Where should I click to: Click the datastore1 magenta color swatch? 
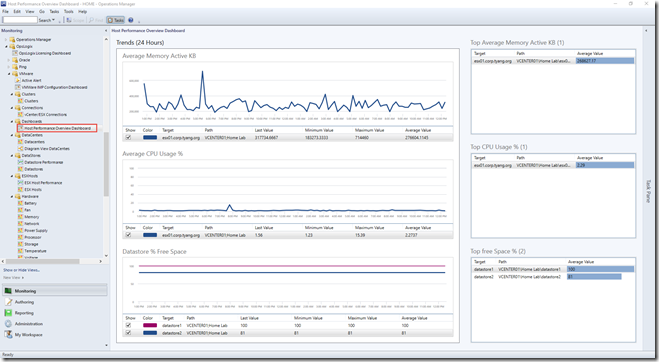pos(150,325)
